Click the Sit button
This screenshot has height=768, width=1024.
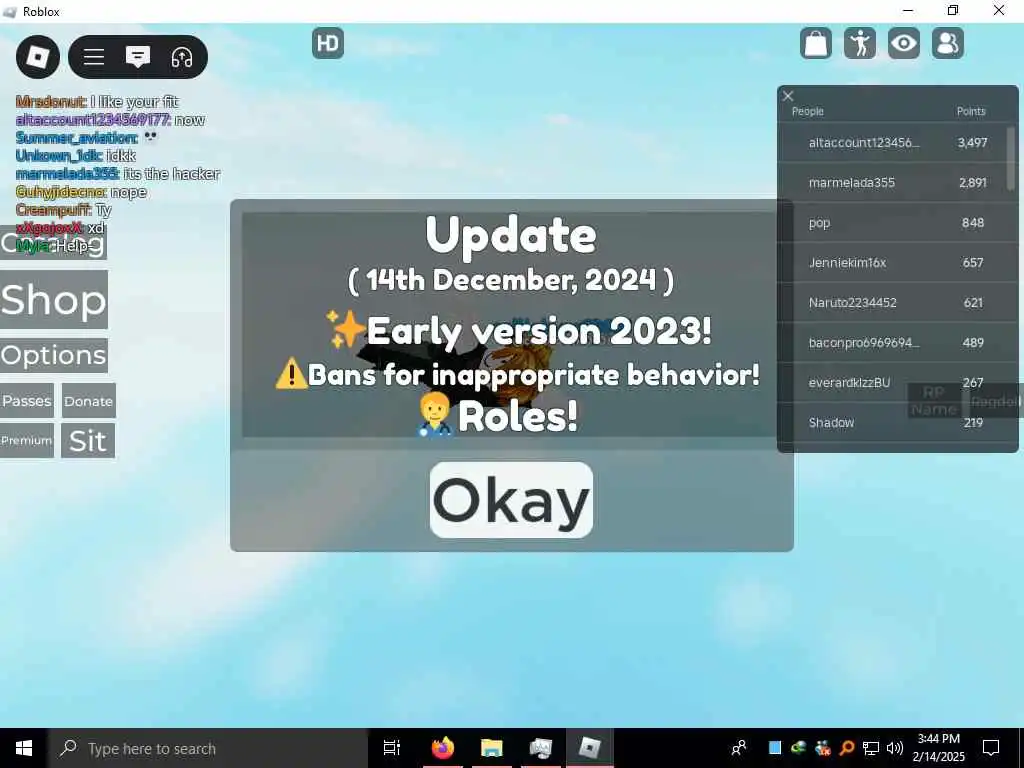click(x=88, y=441)
